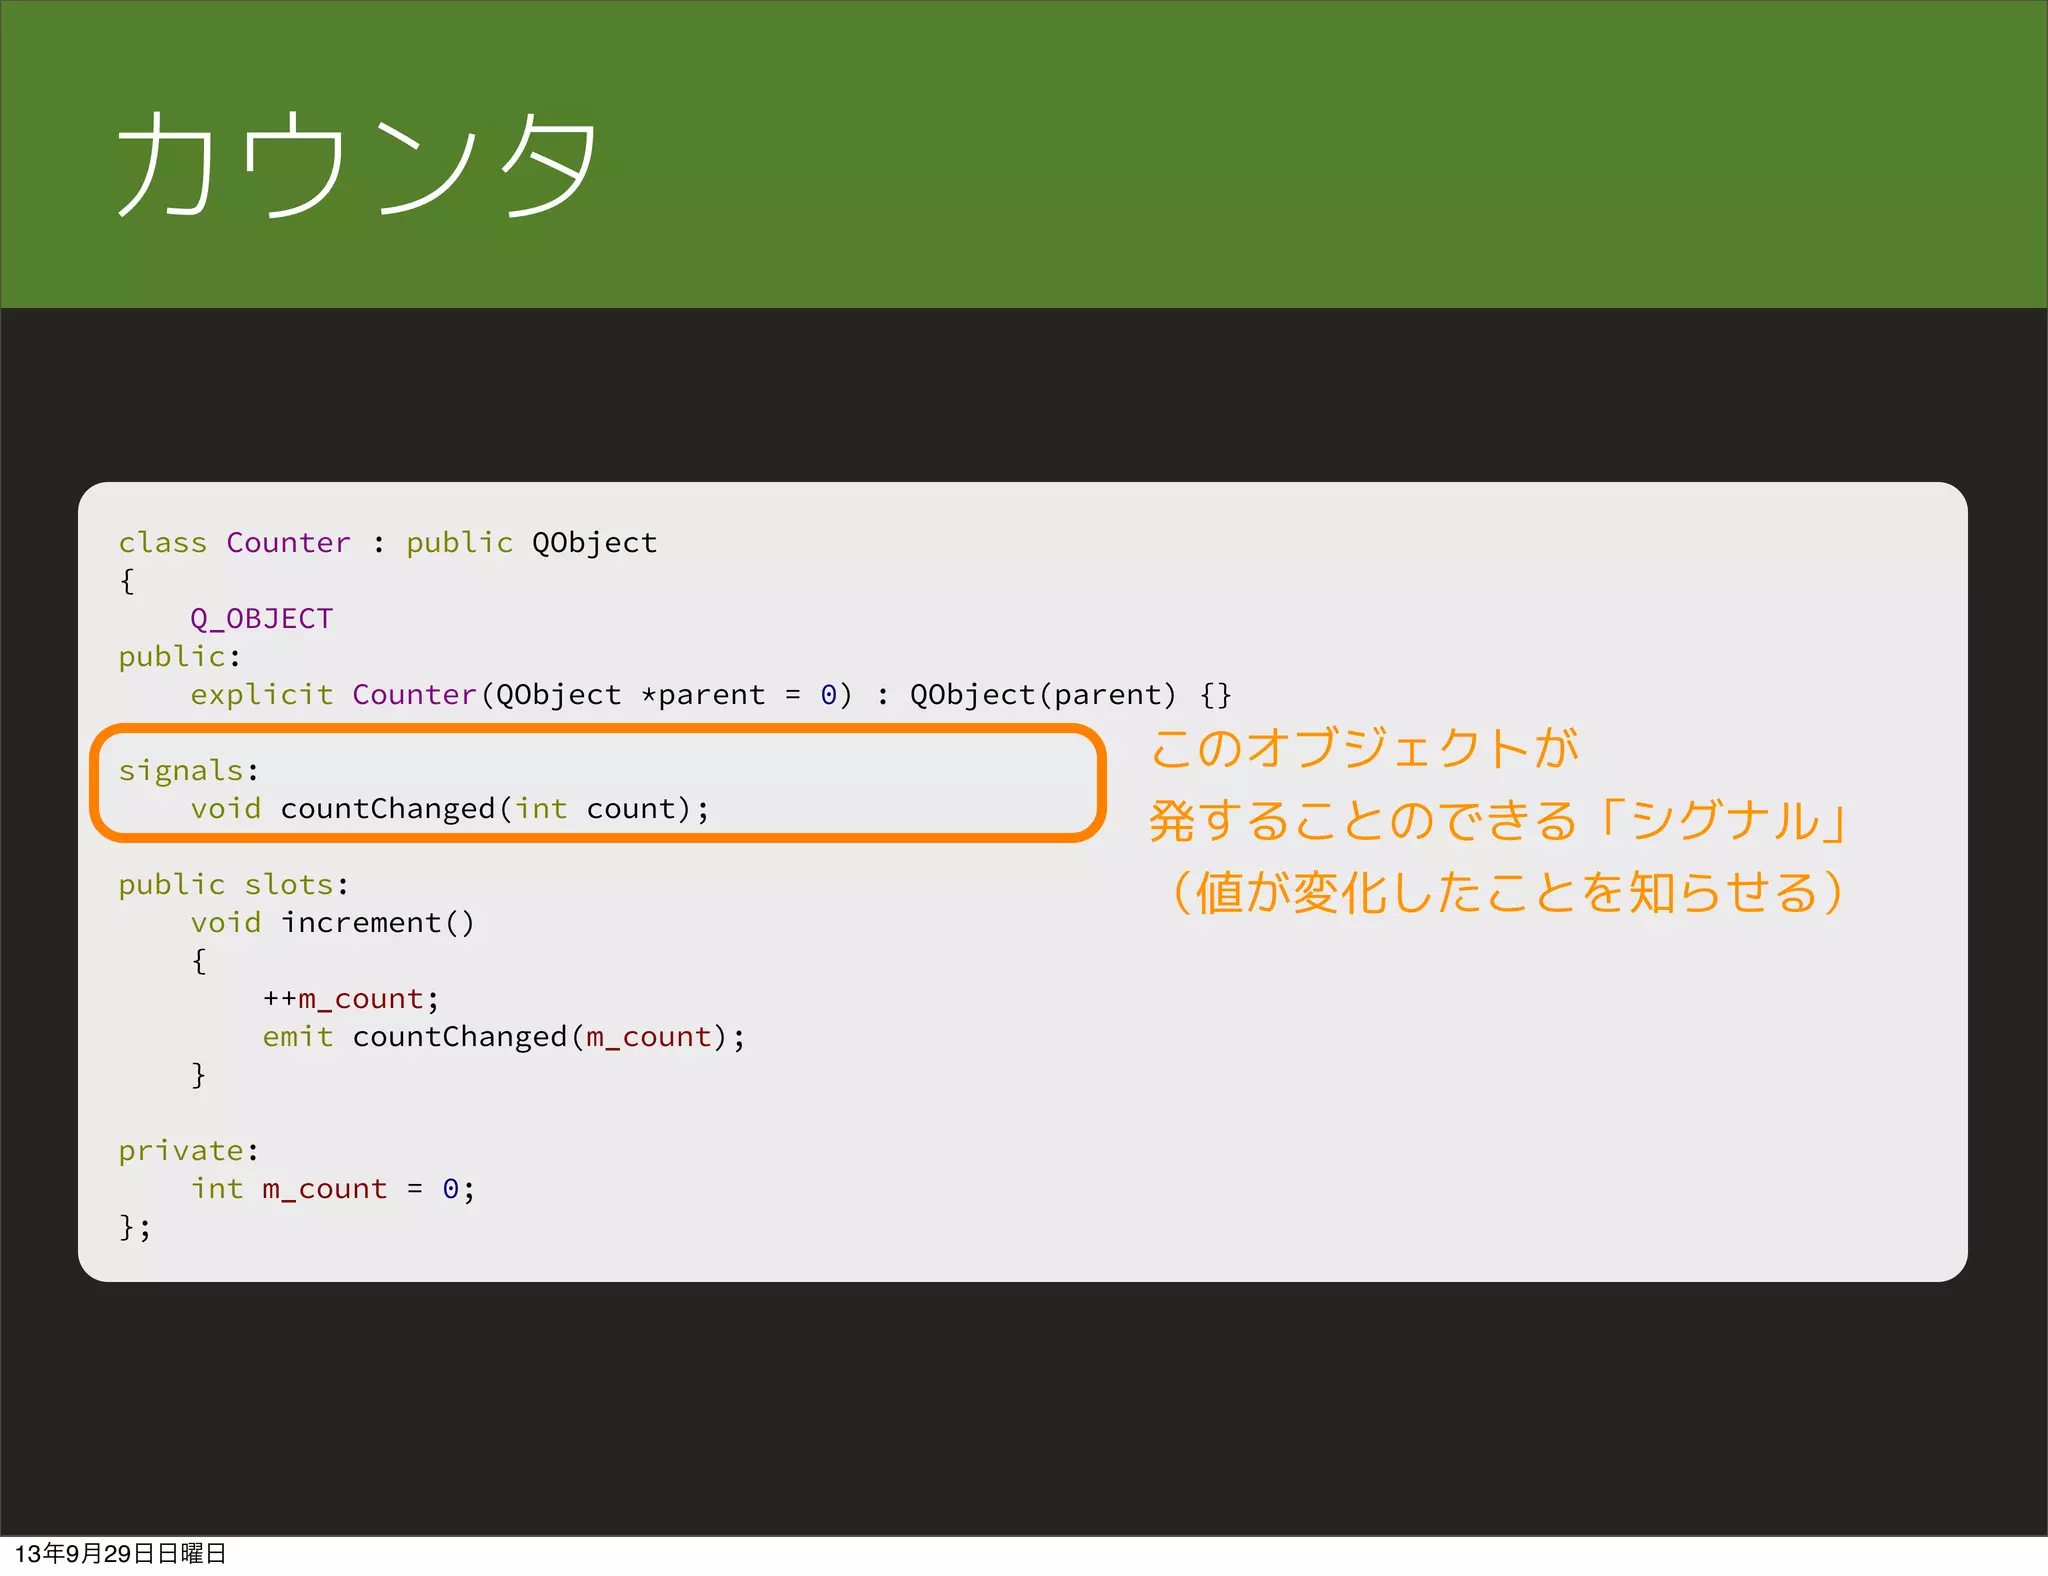
Task: Click the annotation line '発することのできる「シグナル」'
Action: [x=1498, y=821]
